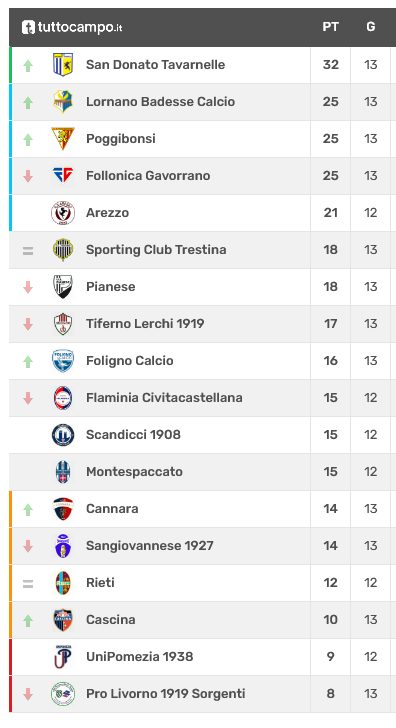Open Flaminia Civitacastellana team link
396x728 pixels.
164,398
